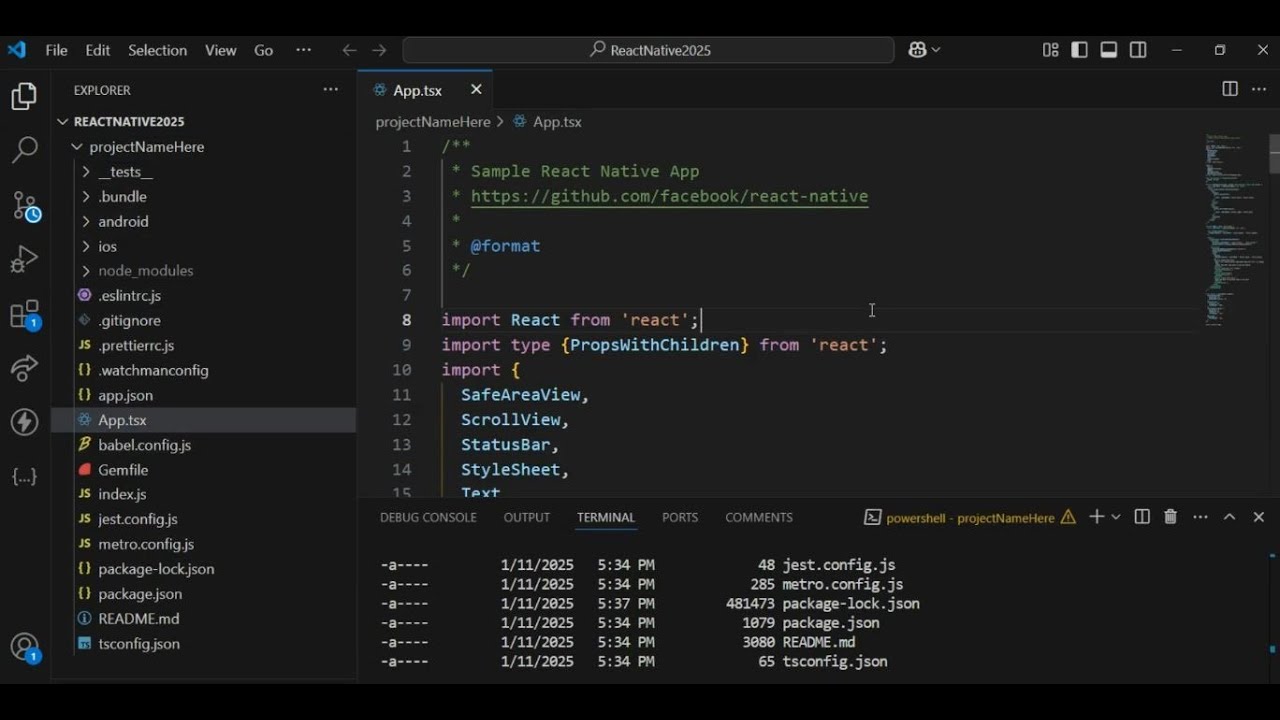Open the Accounts icon in activity bar

[x=25, y=648]
